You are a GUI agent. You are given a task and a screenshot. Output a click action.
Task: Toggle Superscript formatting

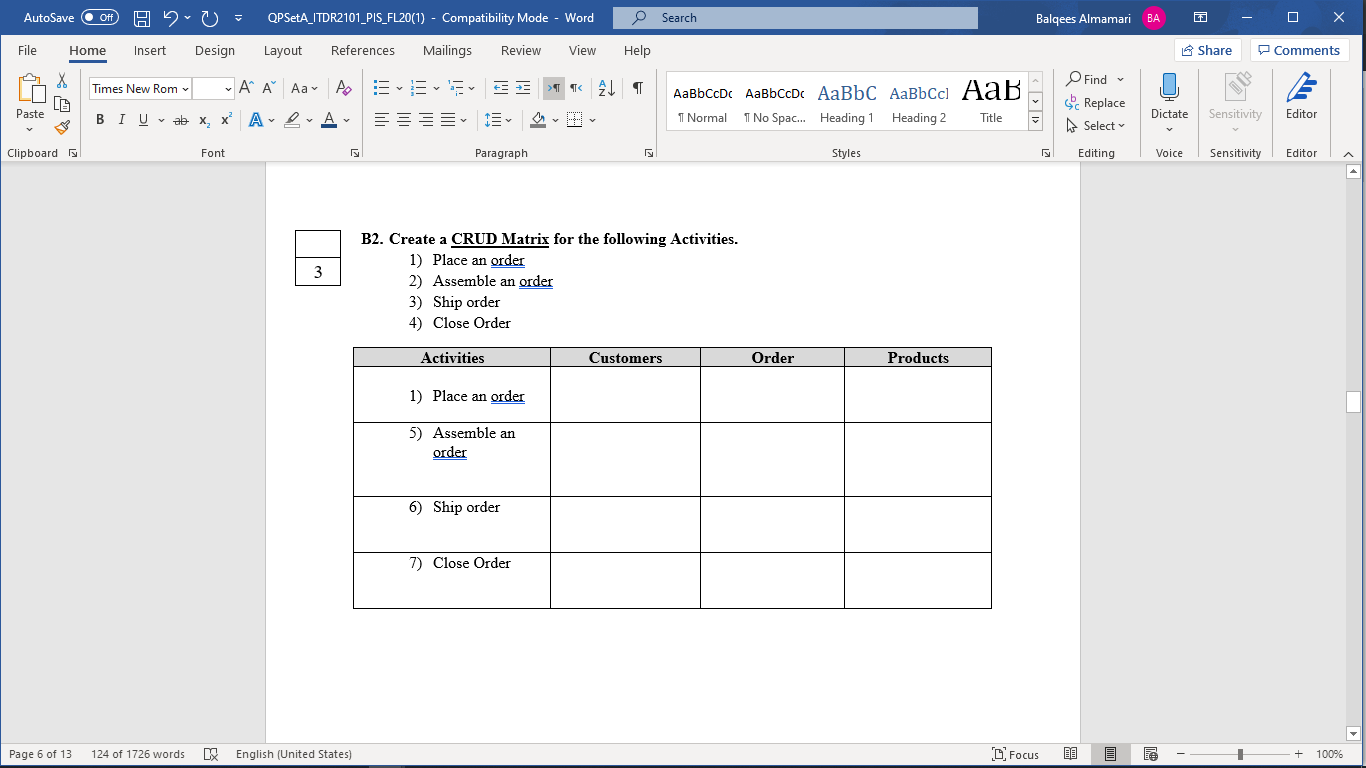pyautogui.click(x=226, y=120)
